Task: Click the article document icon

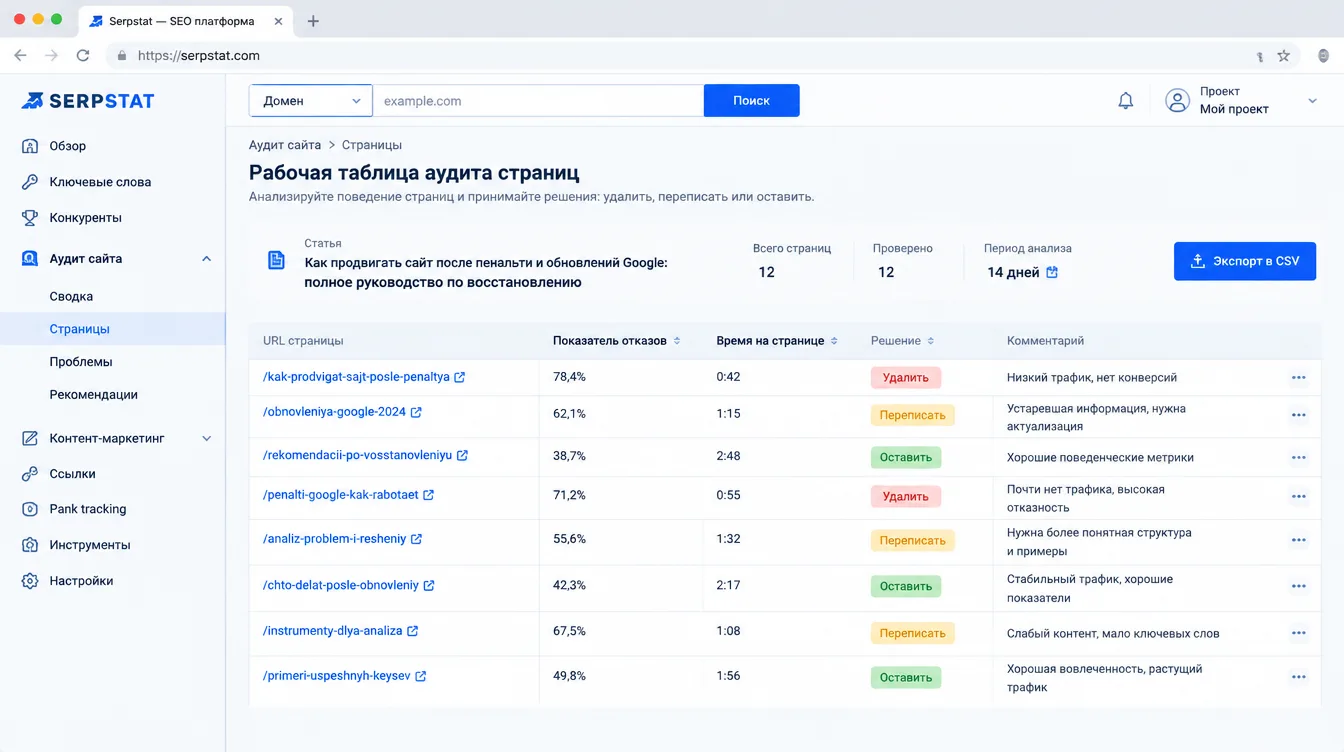Action: (x=276, y=260)
